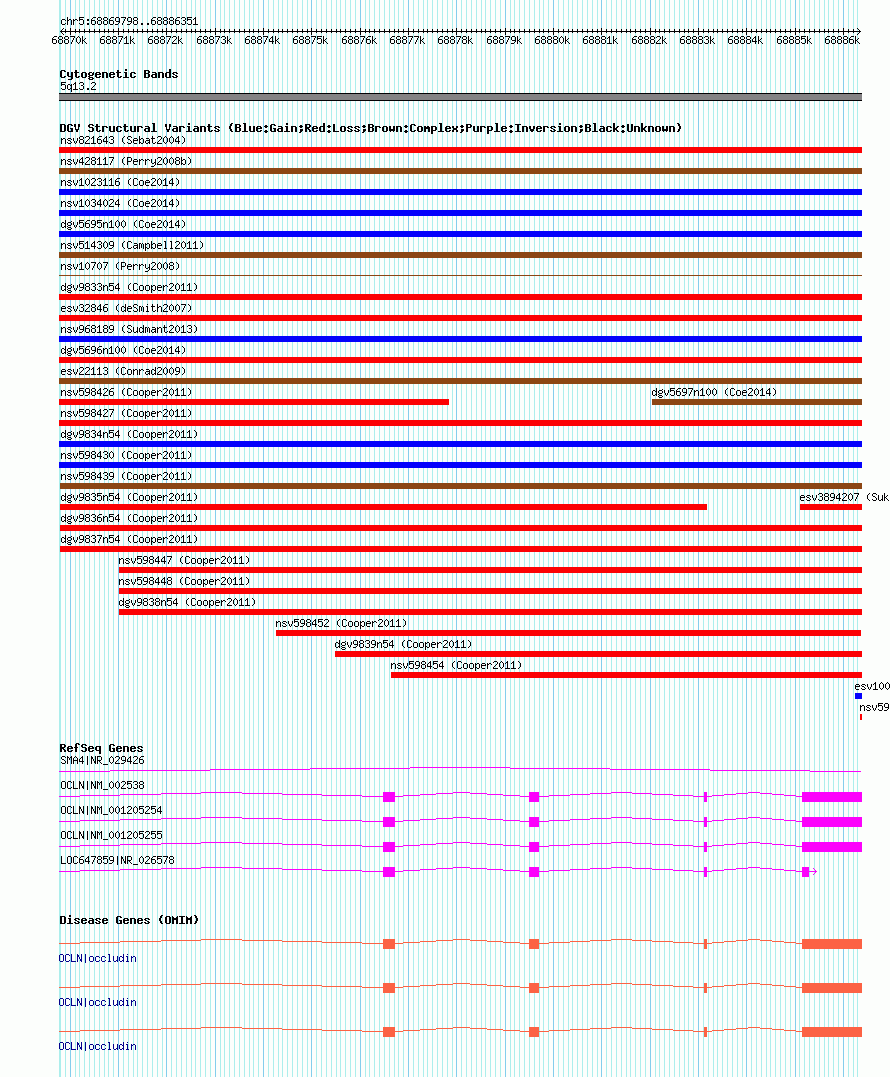Open LOC647859|NR_026578 gene label
Viewport: 890px width, 1077px height.
point(117,860)
